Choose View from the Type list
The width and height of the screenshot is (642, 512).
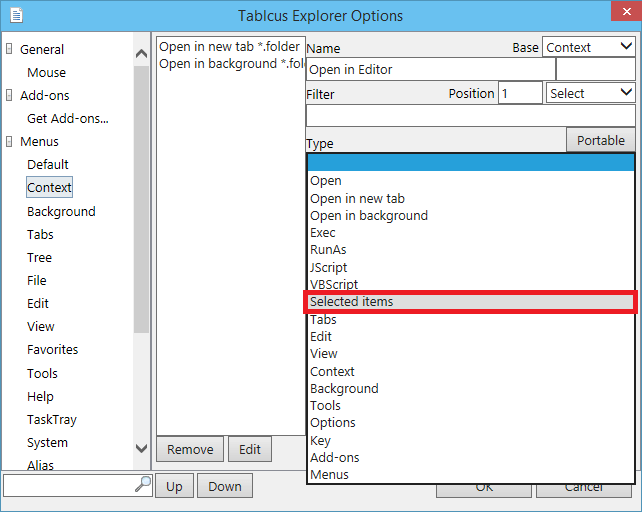[471, 353]
